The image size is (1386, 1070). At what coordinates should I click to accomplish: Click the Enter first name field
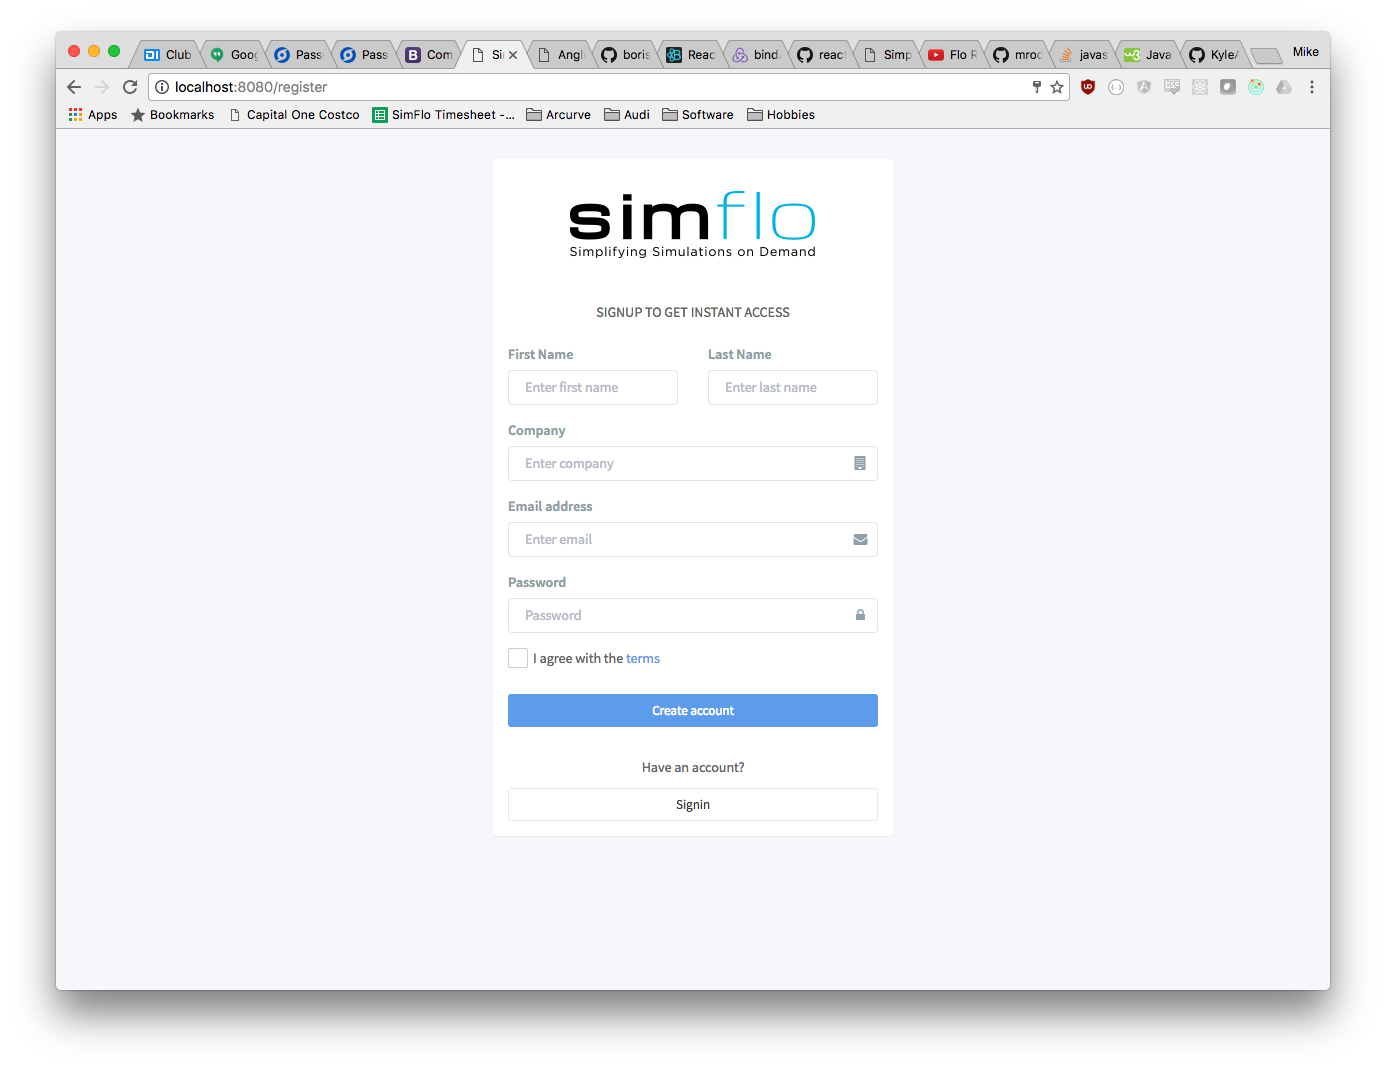click(x=593, y=388)
